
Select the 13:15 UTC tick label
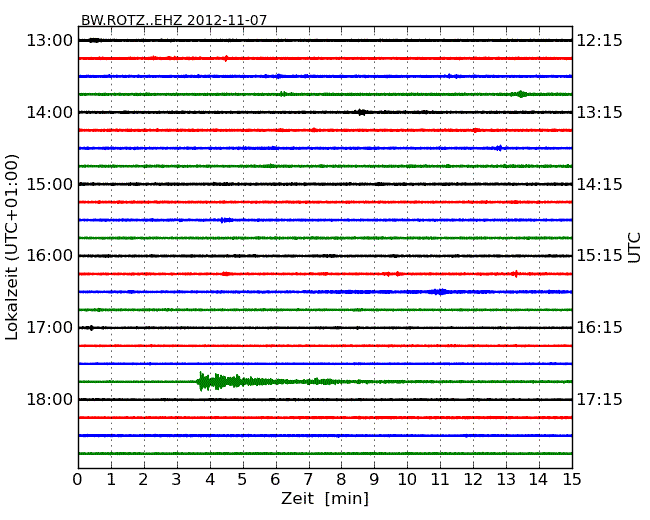[x=600, y=112]
